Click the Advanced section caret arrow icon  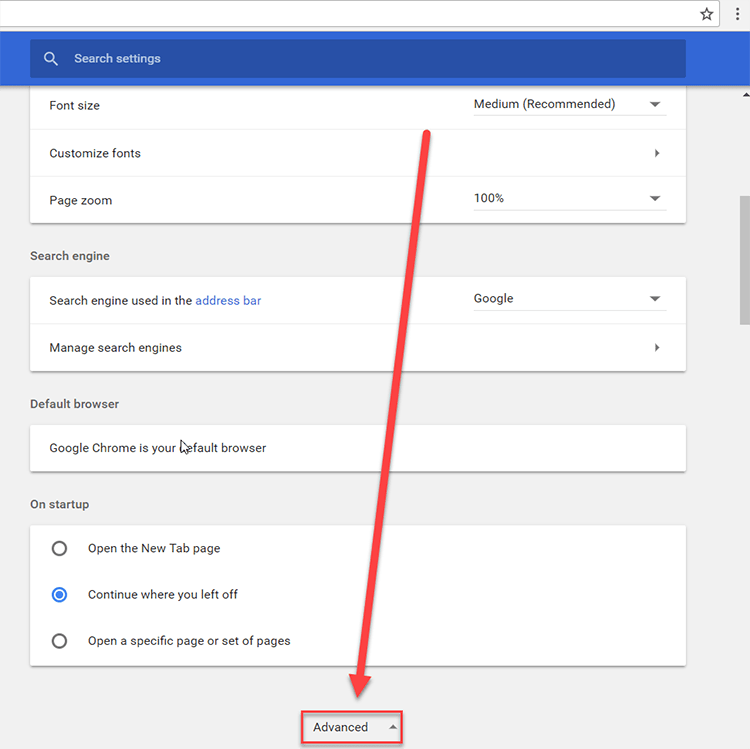(x=393, y=727)
